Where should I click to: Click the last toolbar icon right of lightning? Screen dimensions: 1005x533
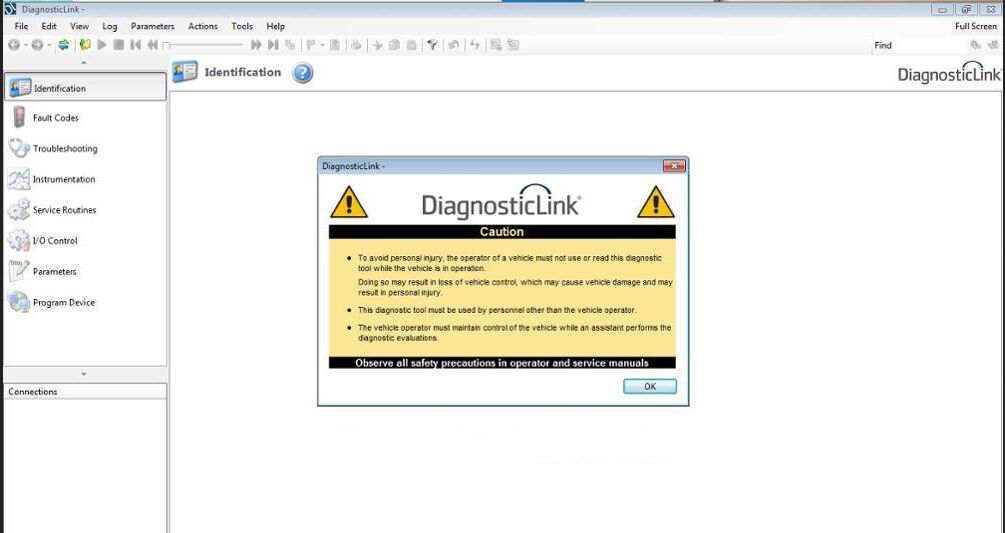click(513, 45)
